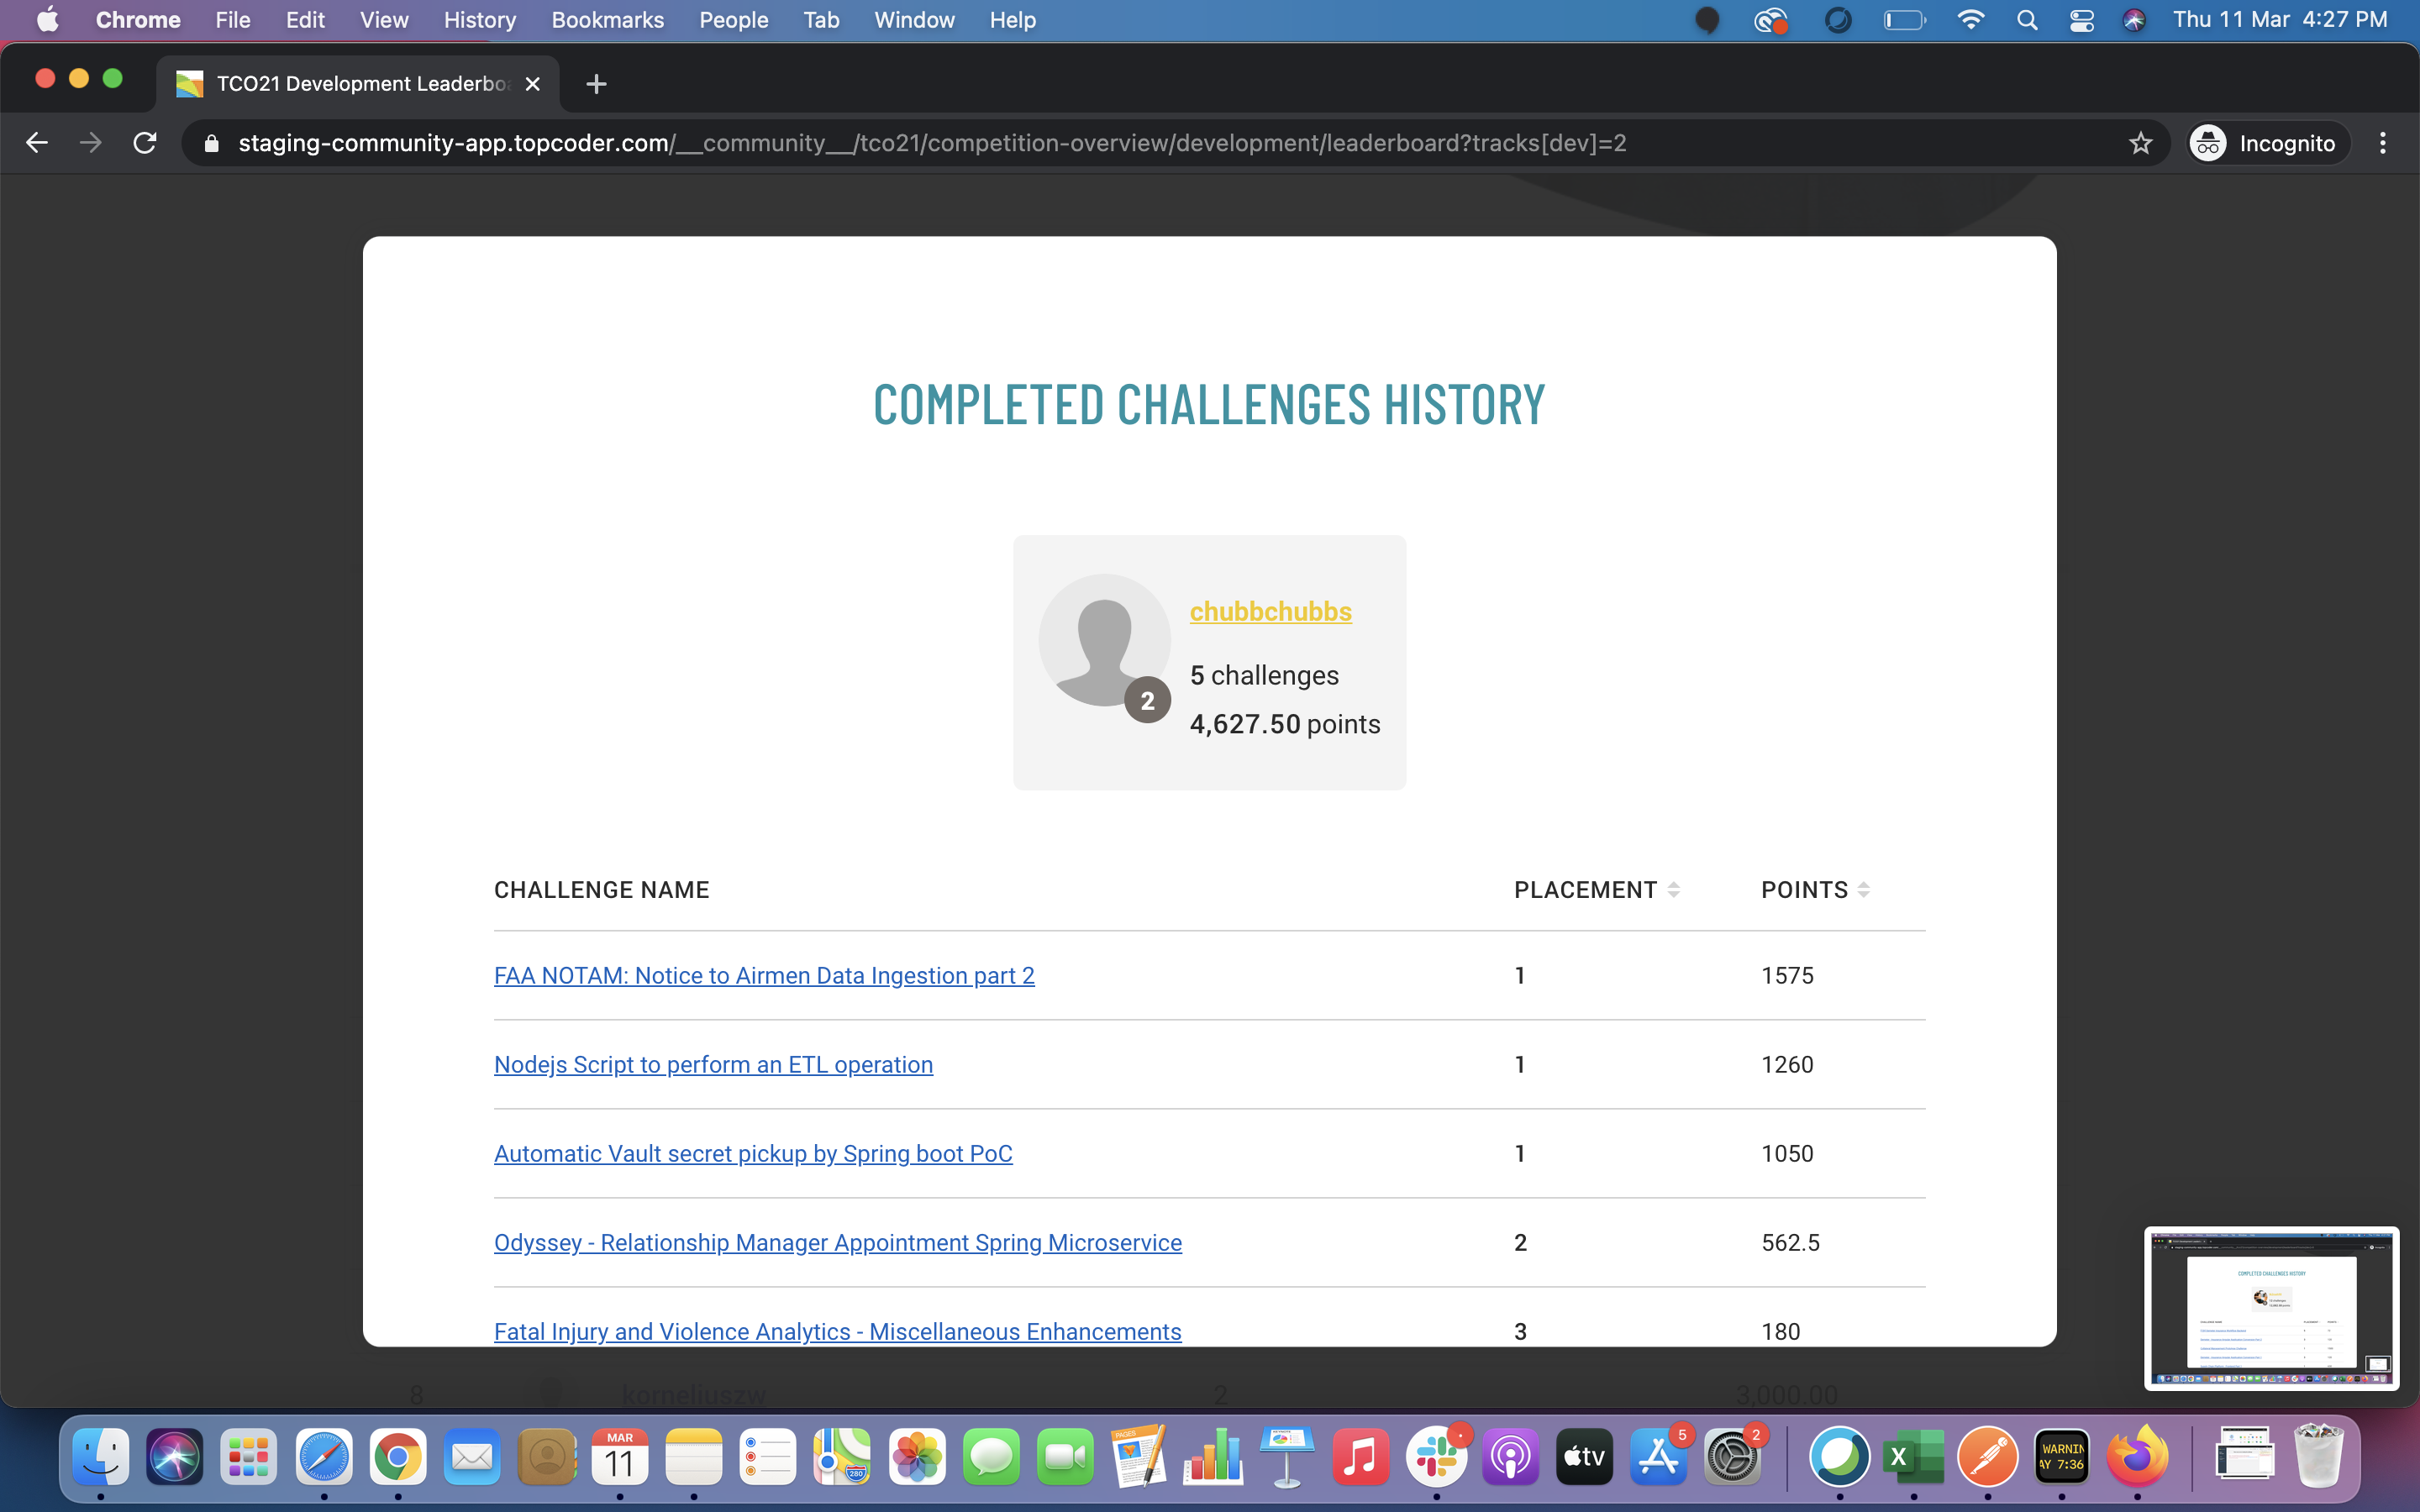The height and width of the screenshot is (1512, 2420).
Task: Open Safari from the Dock
Action: [324, 1457]
